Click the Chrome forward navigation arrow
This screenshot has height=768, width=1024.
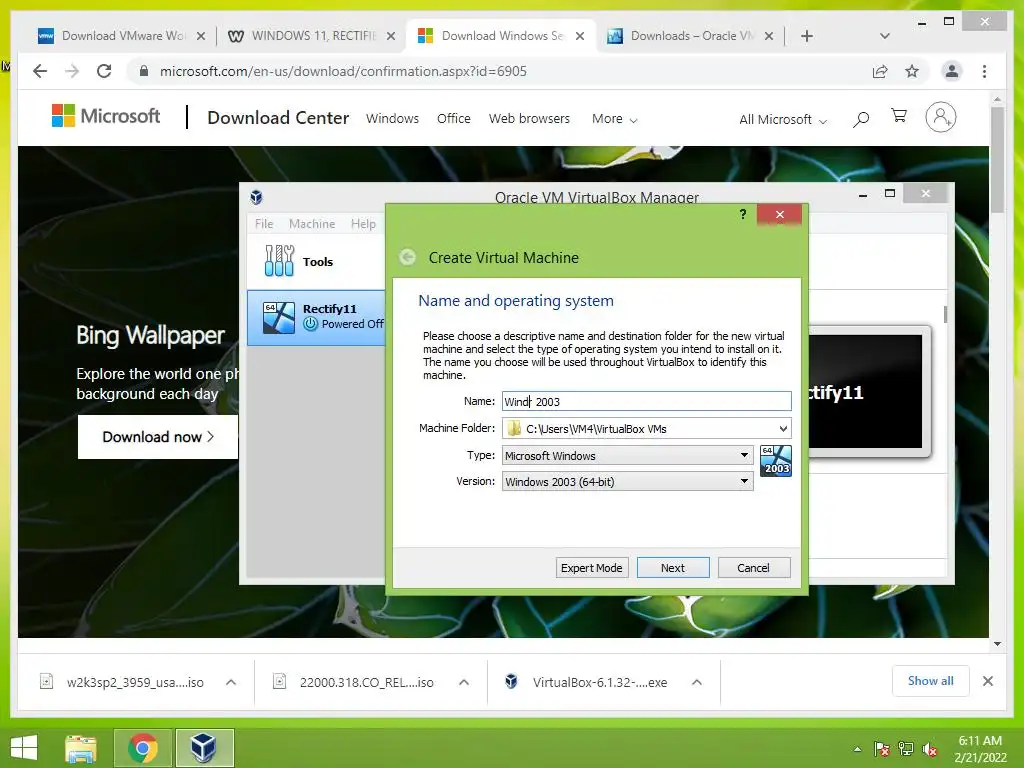[72, 71]
